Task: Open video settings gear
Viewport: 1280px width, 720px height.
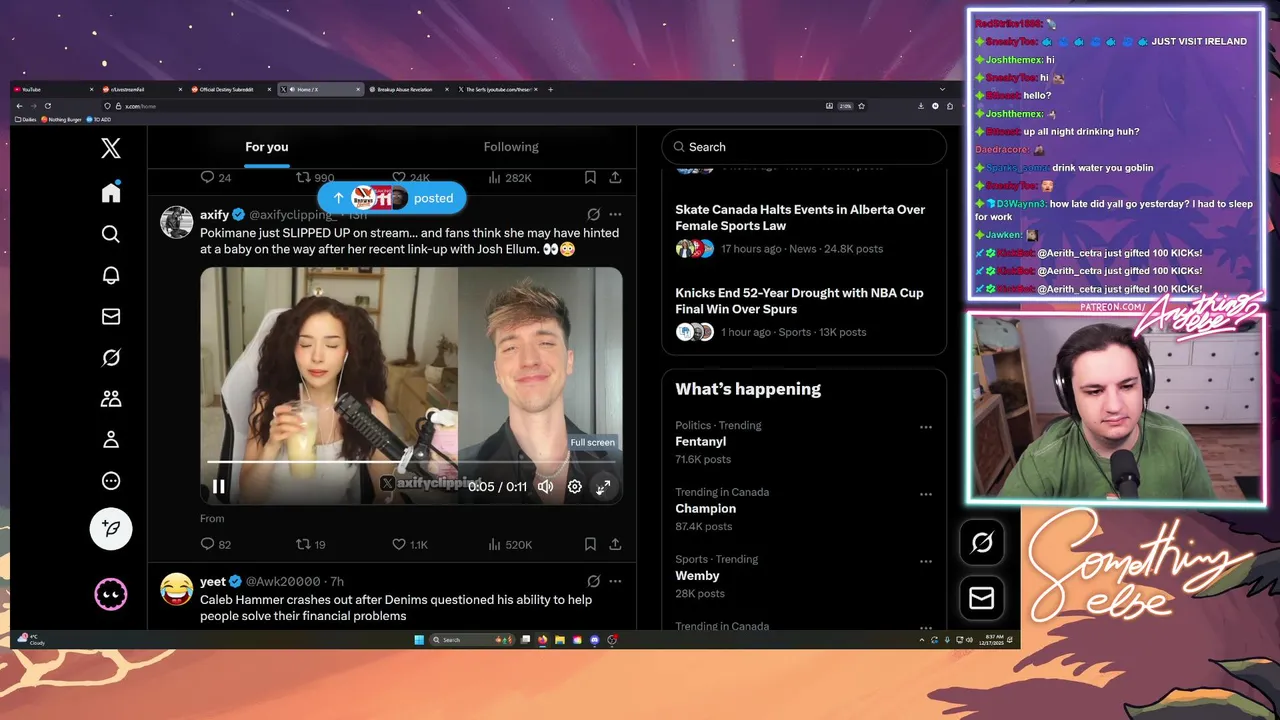Action: click(575, 487)
